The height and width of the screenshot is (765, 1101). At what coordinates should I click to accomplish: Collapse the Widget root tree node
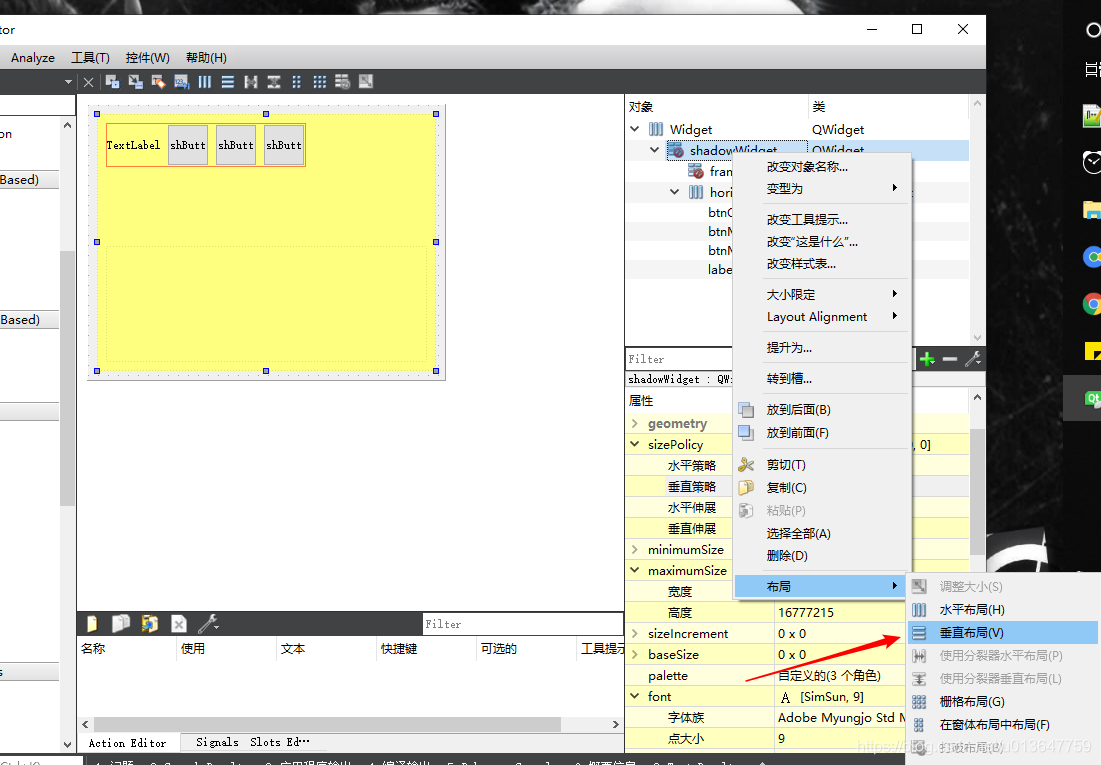pyautogui.click(x=635, y=129)
